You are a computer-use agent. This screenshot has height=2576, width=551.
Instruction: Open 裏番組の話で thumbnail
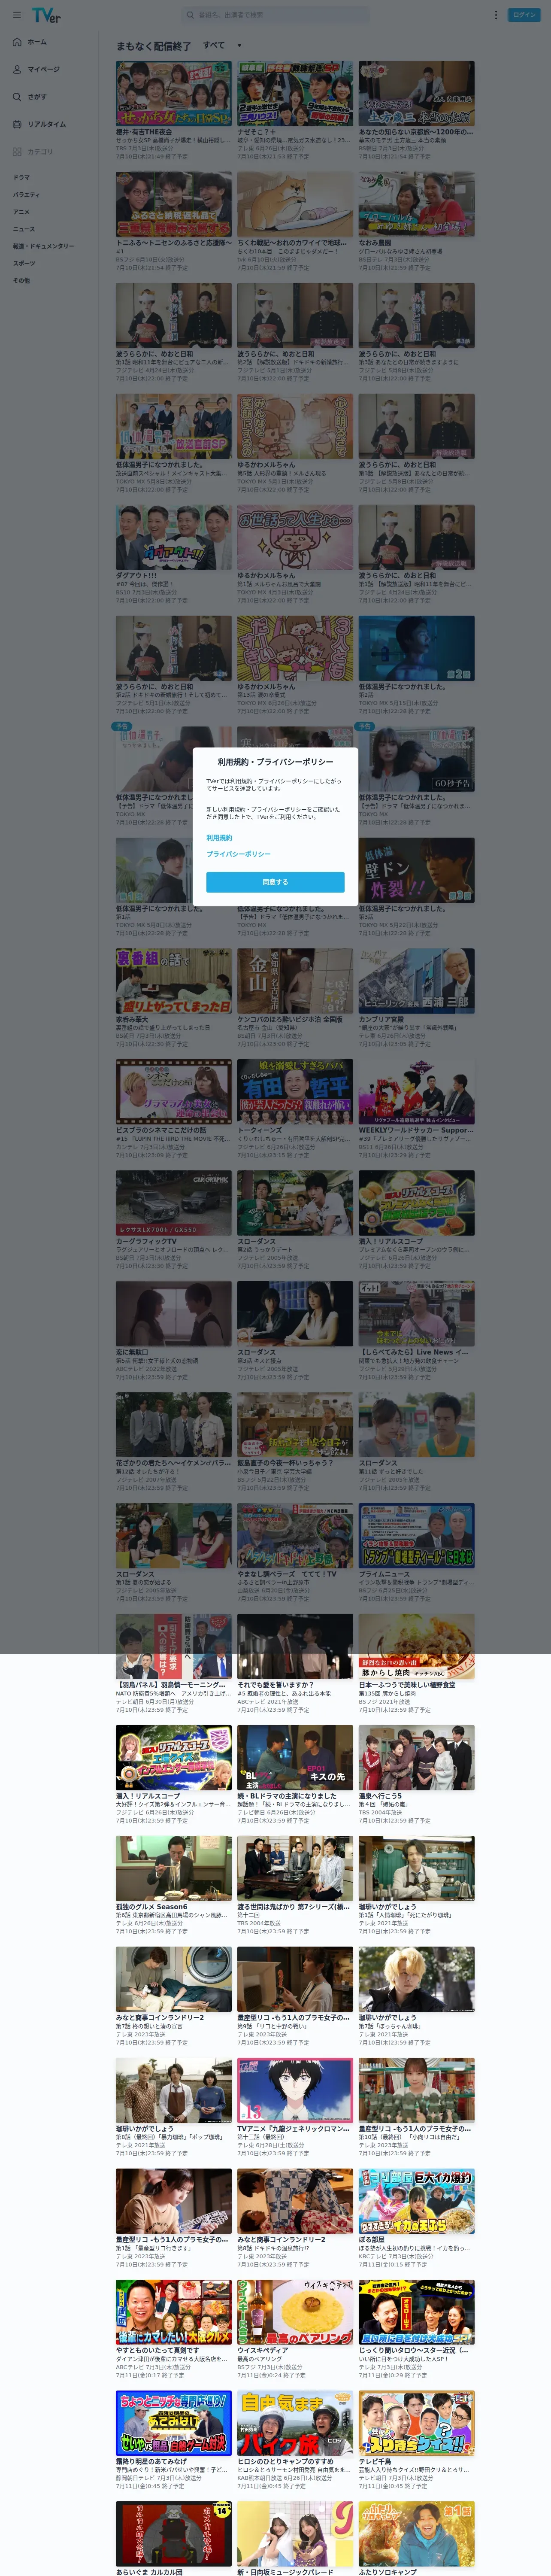pyautogui.click(x=174, y=981)
